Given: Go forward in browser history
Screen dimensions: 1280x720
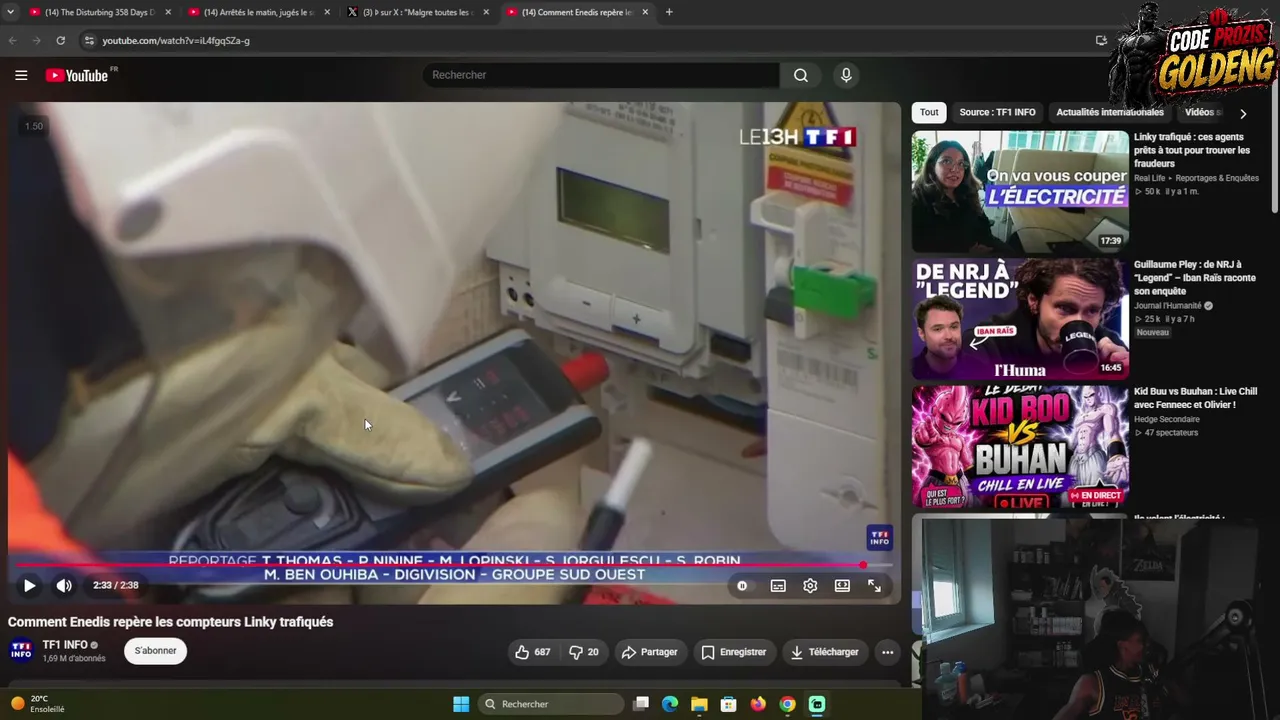Looking at the screenshot, I should (37, 40).
